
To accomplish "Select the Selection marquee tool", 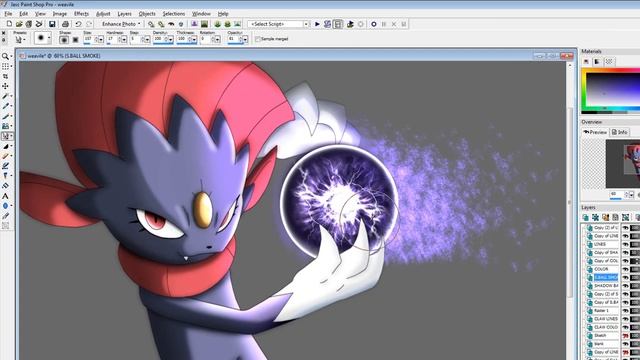I will click(x=5, y=66).
